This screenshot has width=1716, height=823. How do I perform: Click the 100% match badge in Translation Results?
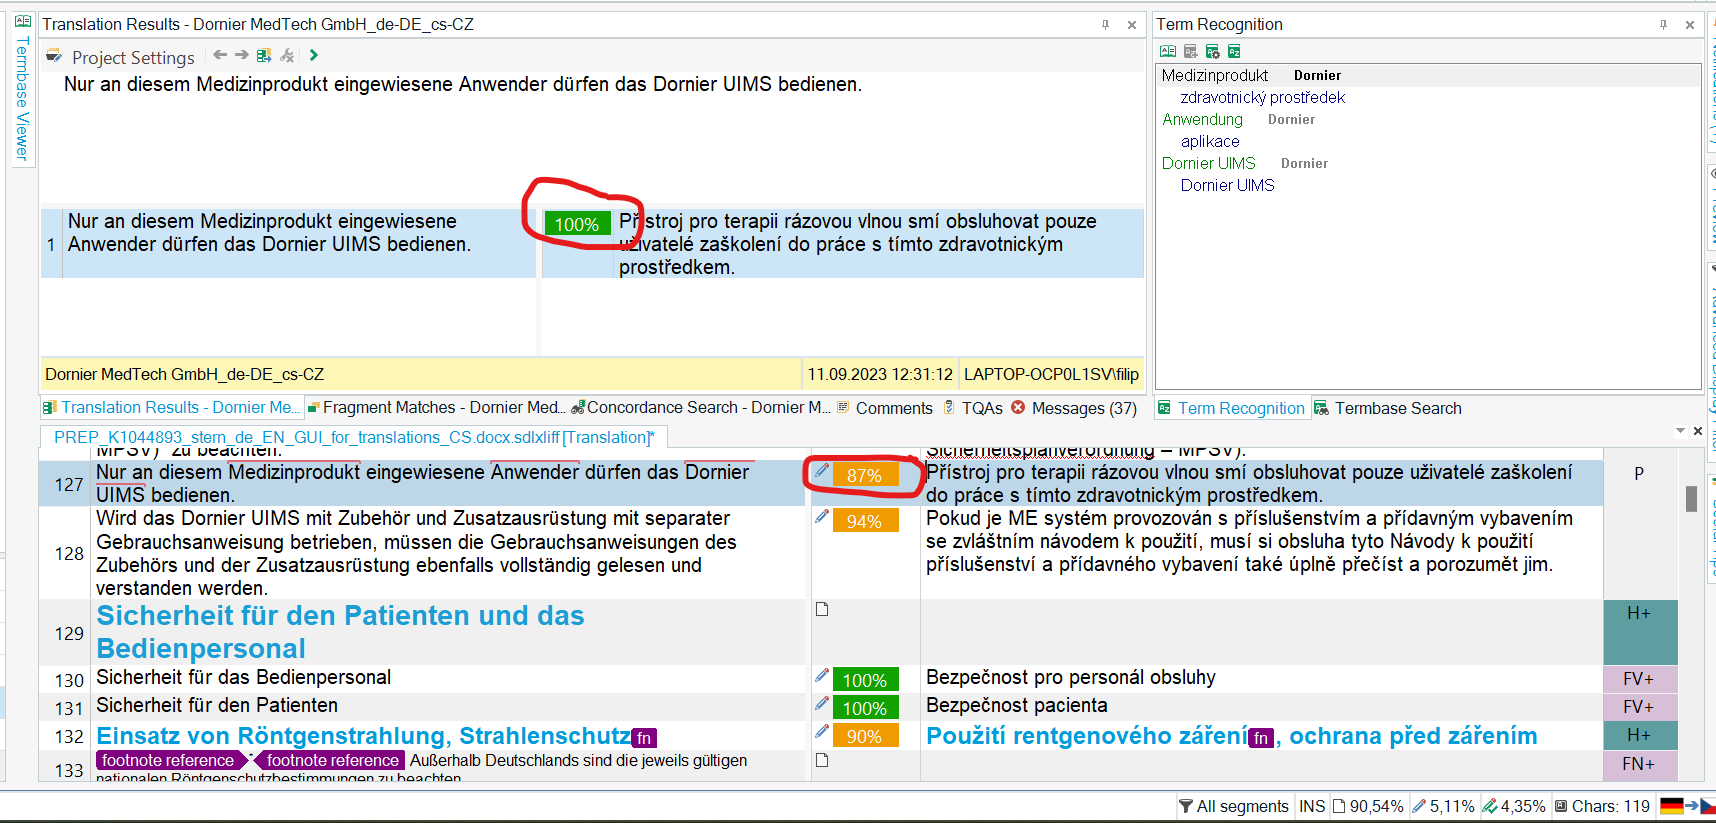tap(577, 224)
